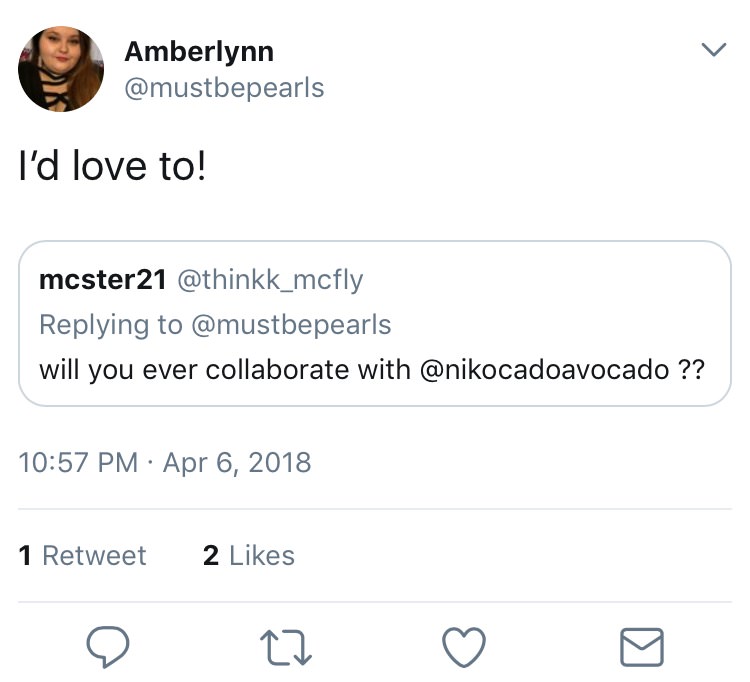Select the "I'd love to!" tweet text

112,166
